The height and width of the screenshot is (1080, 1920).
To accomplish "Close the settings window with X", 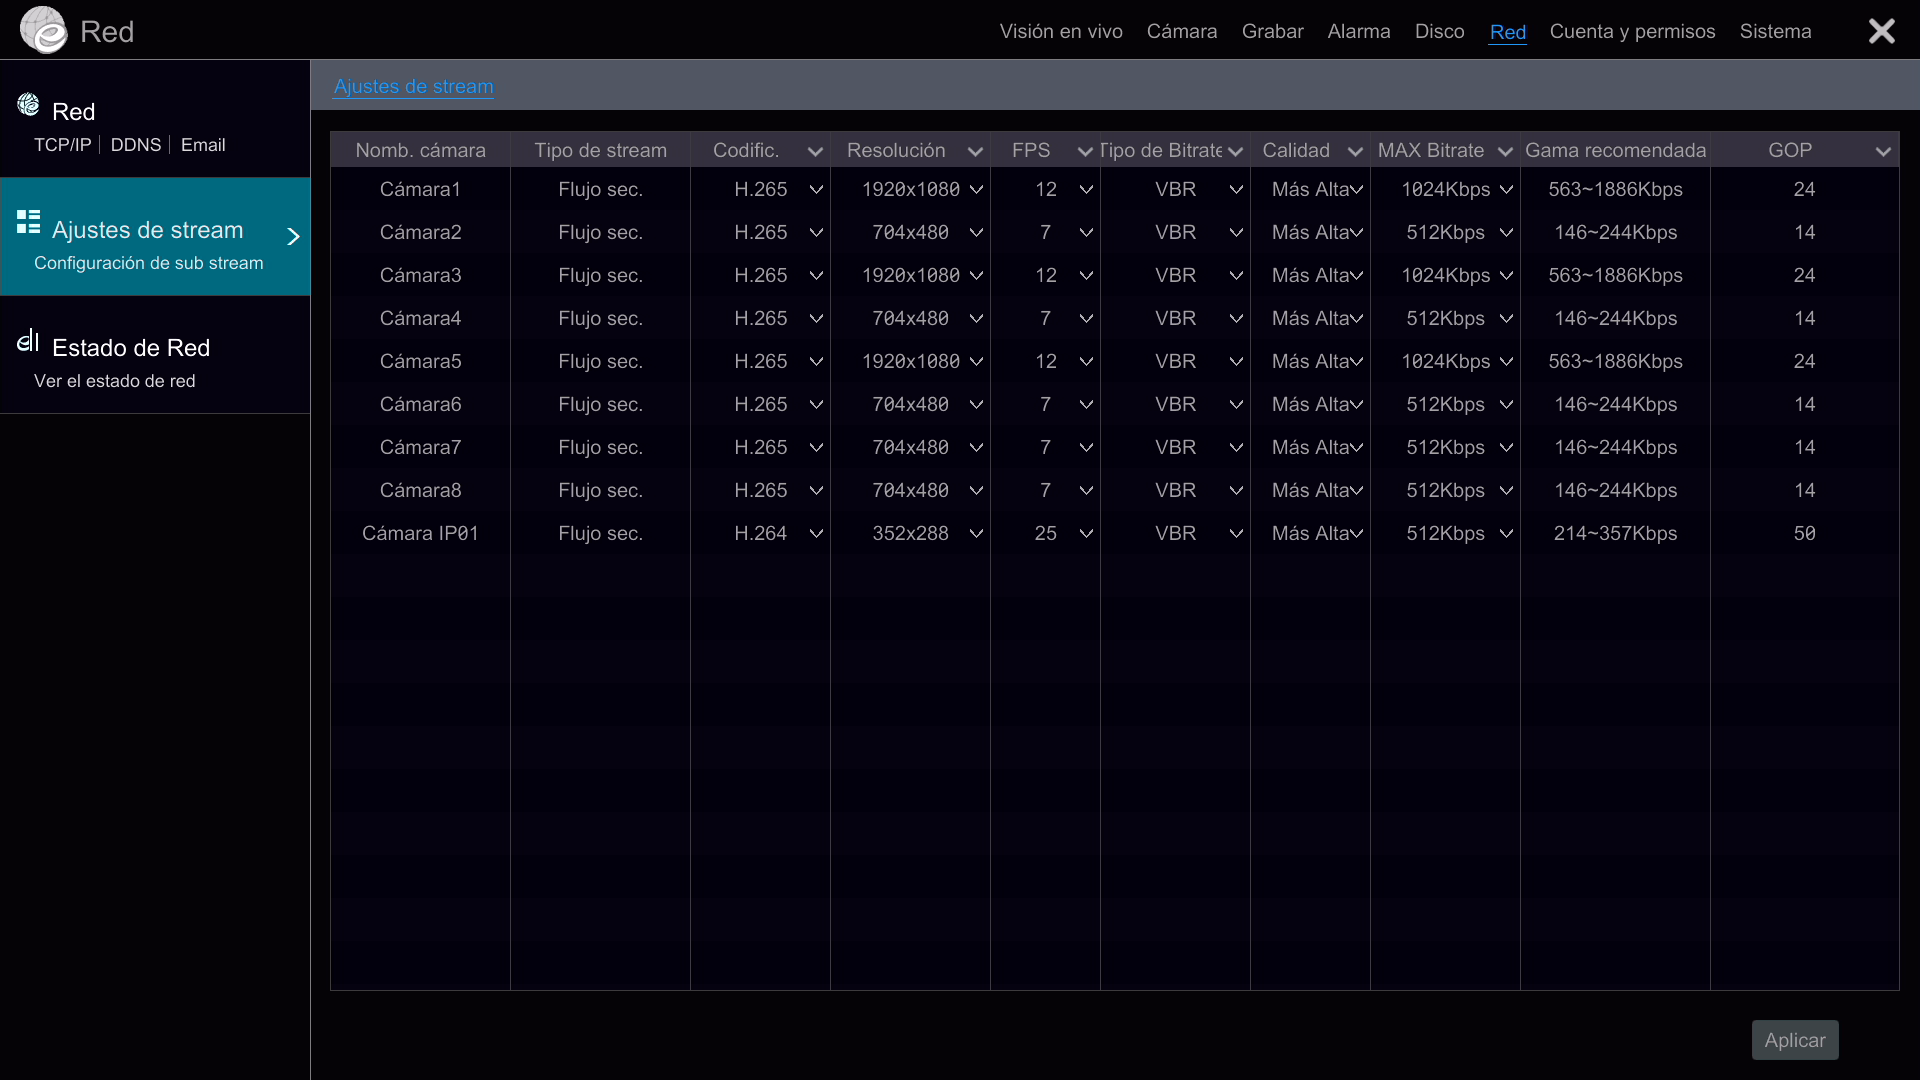I will [1882, 31].
